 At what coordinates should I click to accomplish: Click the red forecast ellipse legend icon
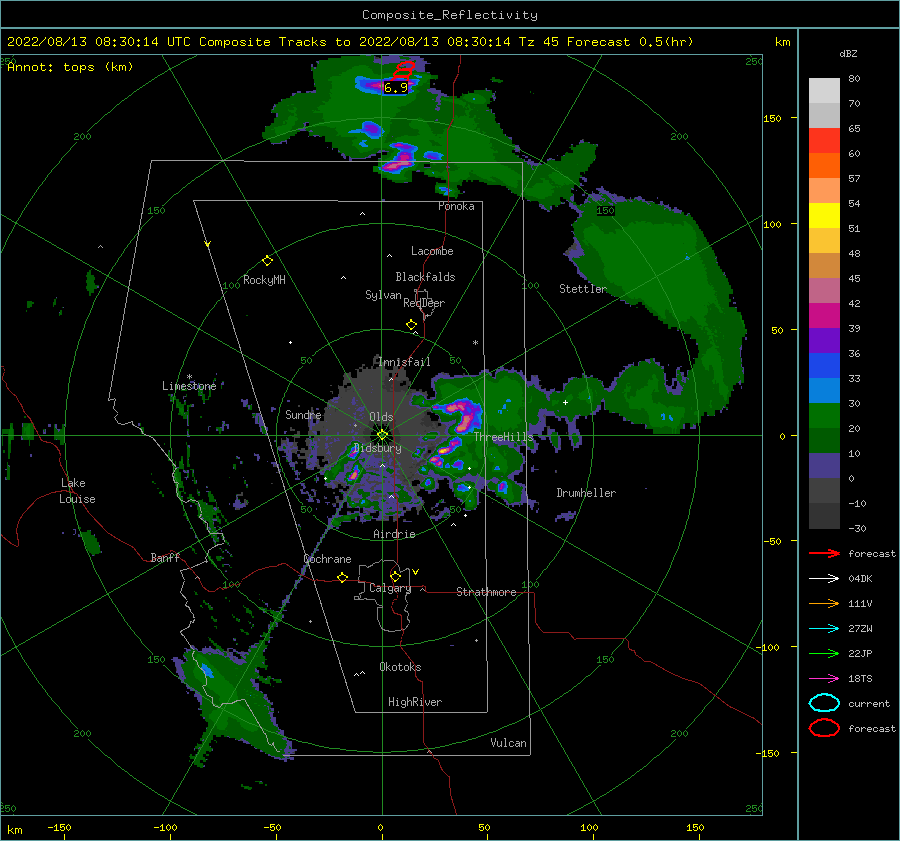(824, 728)
